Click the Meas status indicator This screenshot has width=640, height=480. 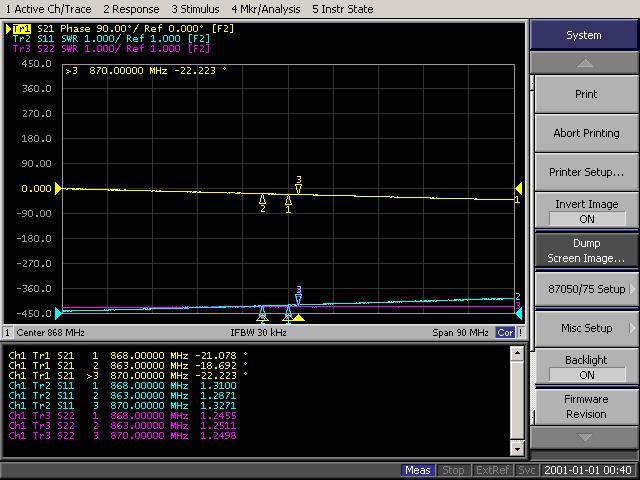coord(418,470)
